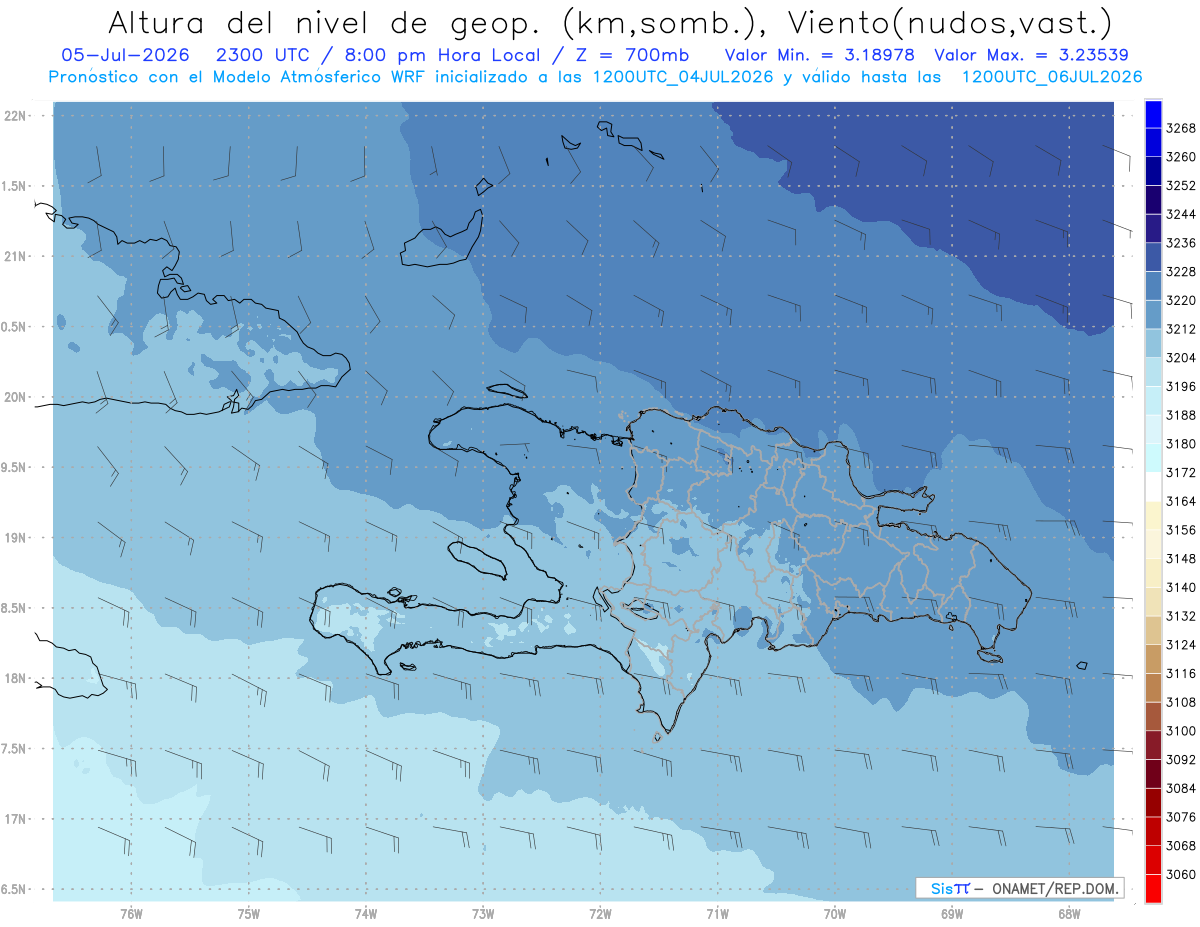Click the colorbar label '3188'
Screen dimensions: 1200x927
coord(1181,415)
